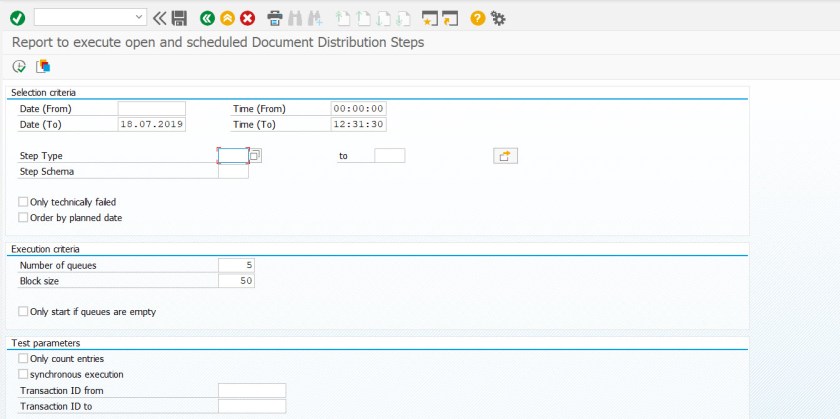Click the Find Next binoculars icon

point(314,19)
